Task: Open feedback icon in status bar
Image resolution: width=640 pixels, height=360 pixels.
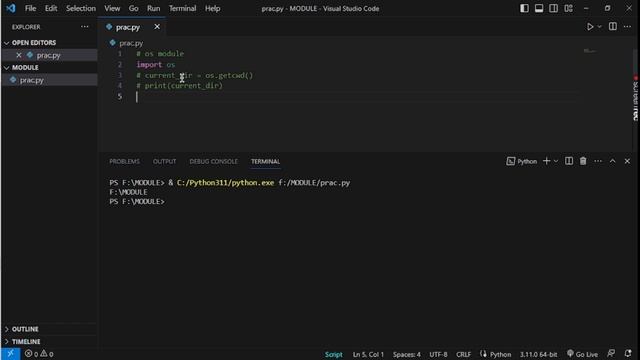Action: tap(611, 353)
